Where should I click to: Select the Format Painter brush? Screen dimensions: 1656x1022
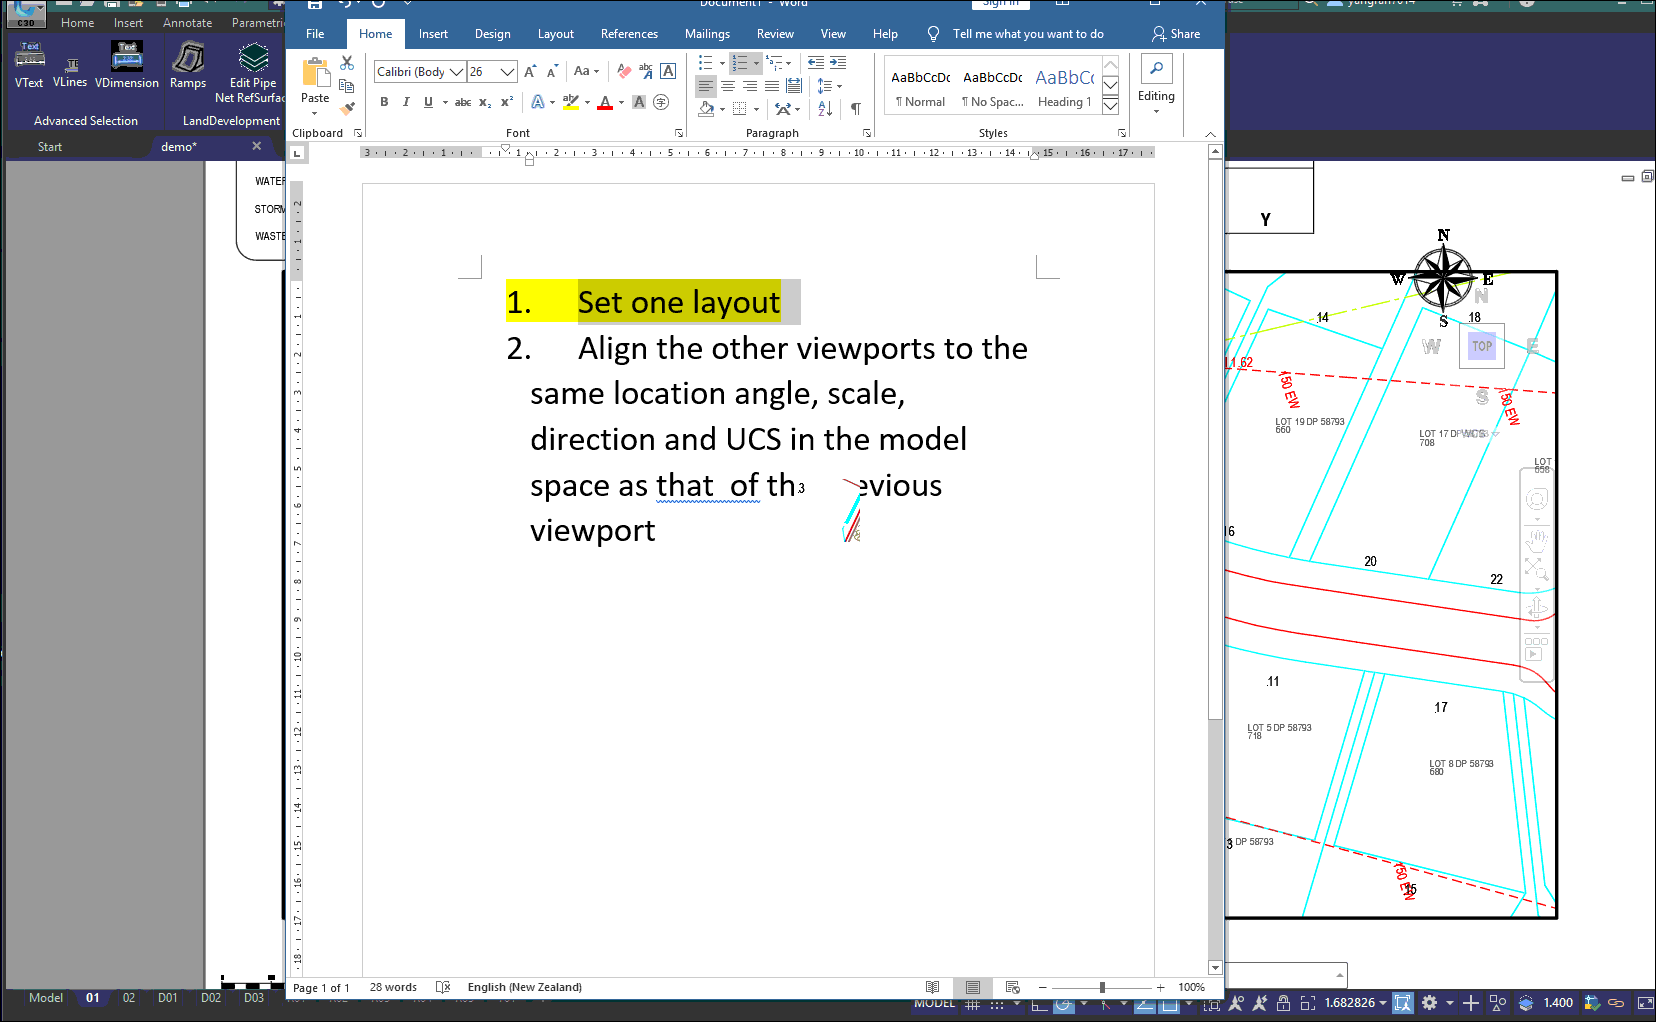347,108
